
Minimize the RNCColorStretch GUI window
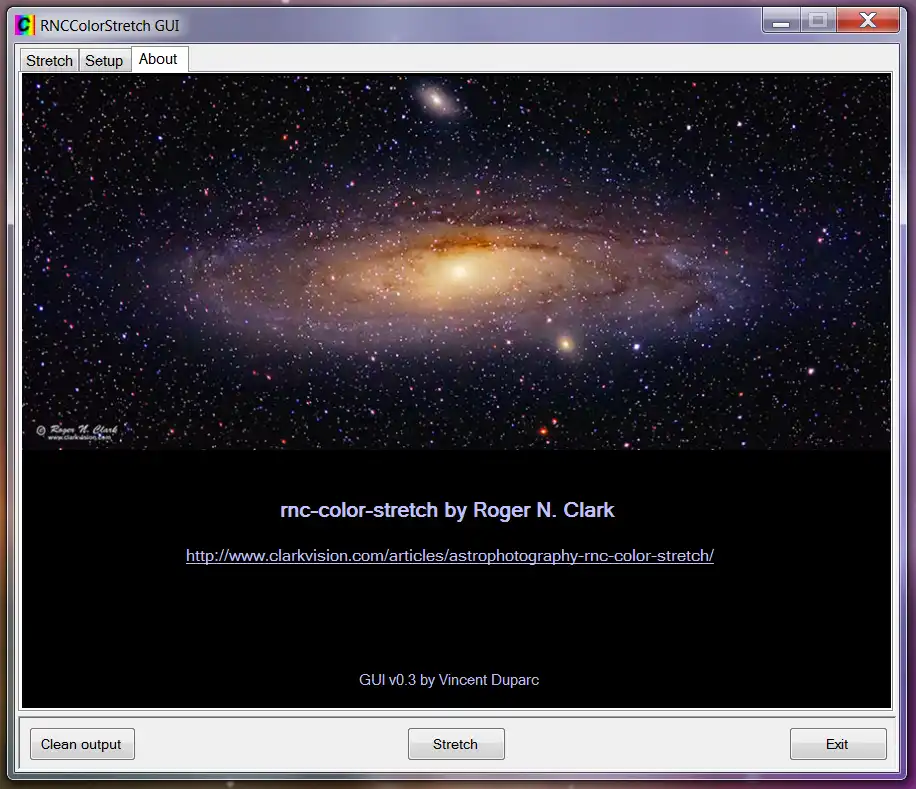click(x=781, y=21)
